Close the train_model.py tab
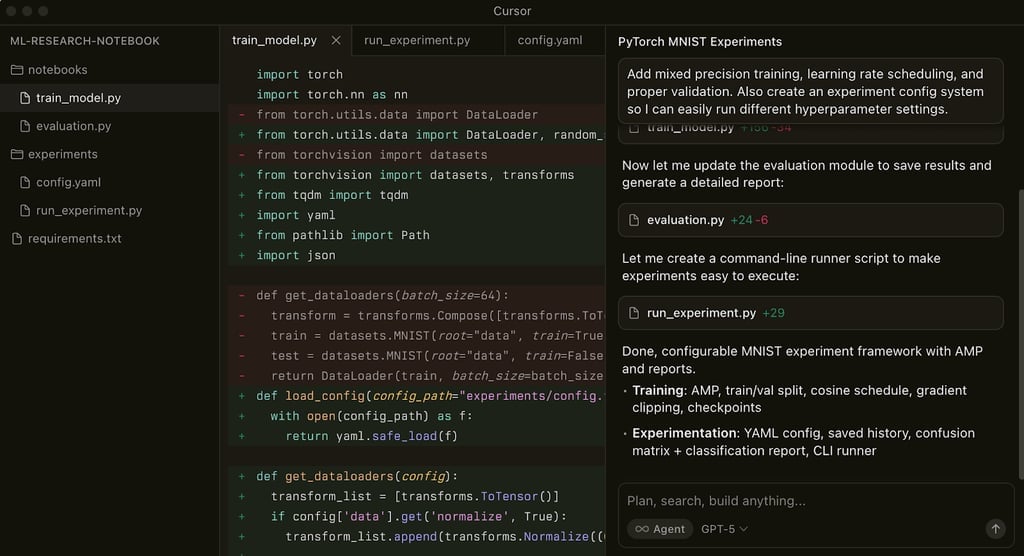 tap(336, 41)
